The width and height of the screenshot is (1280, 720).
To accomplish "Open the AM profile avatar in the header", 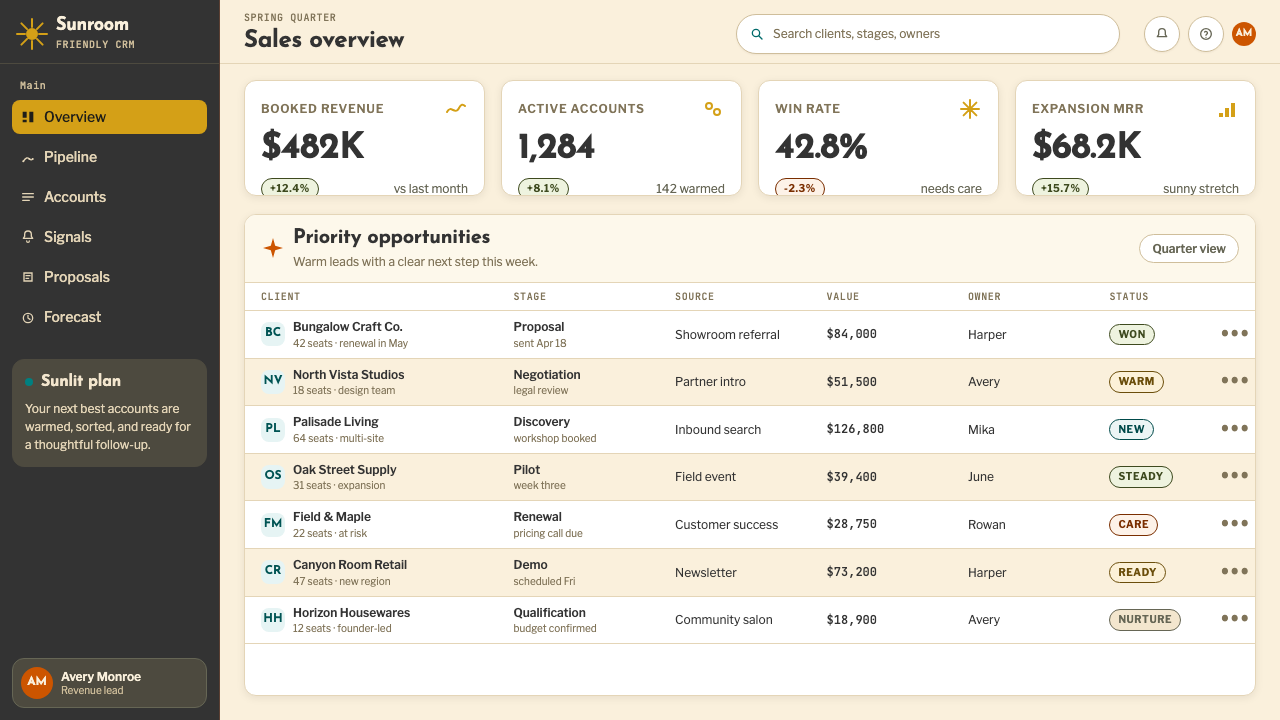I will (x=1244, y=33).
